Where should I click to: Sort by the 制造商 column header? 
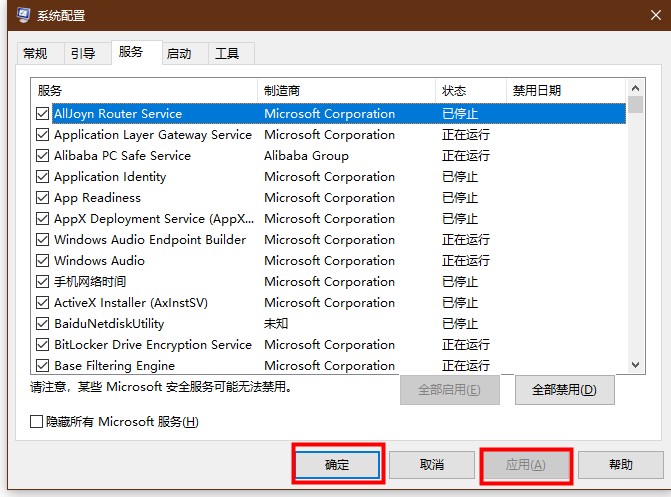[345, 90]
